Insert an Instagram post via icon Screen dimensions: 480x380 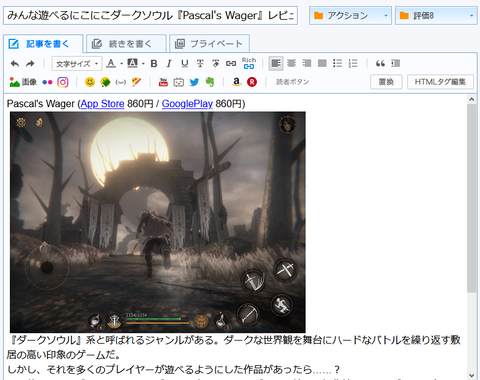pos(63,82)
